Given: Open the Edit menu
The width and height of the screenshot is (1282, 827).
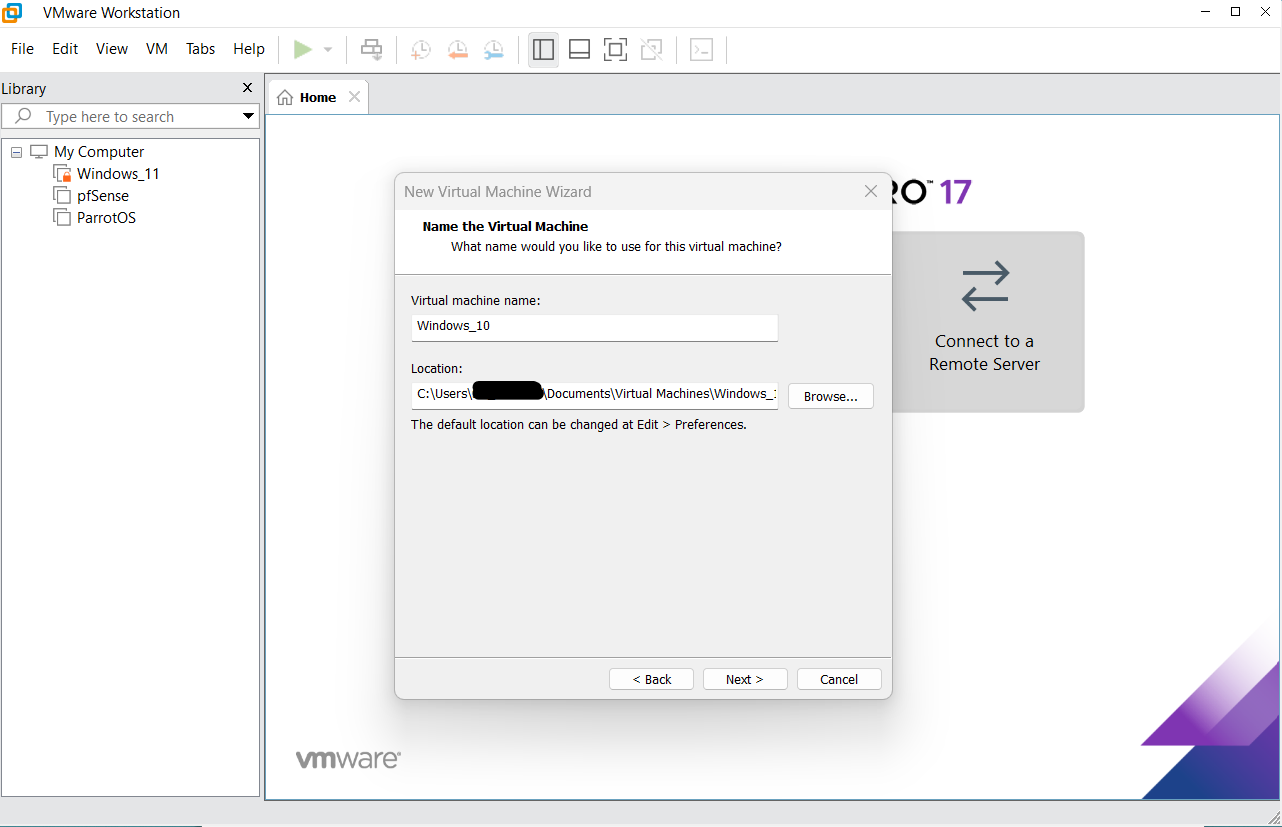Looking at the screenshot, I should [65, 49].
